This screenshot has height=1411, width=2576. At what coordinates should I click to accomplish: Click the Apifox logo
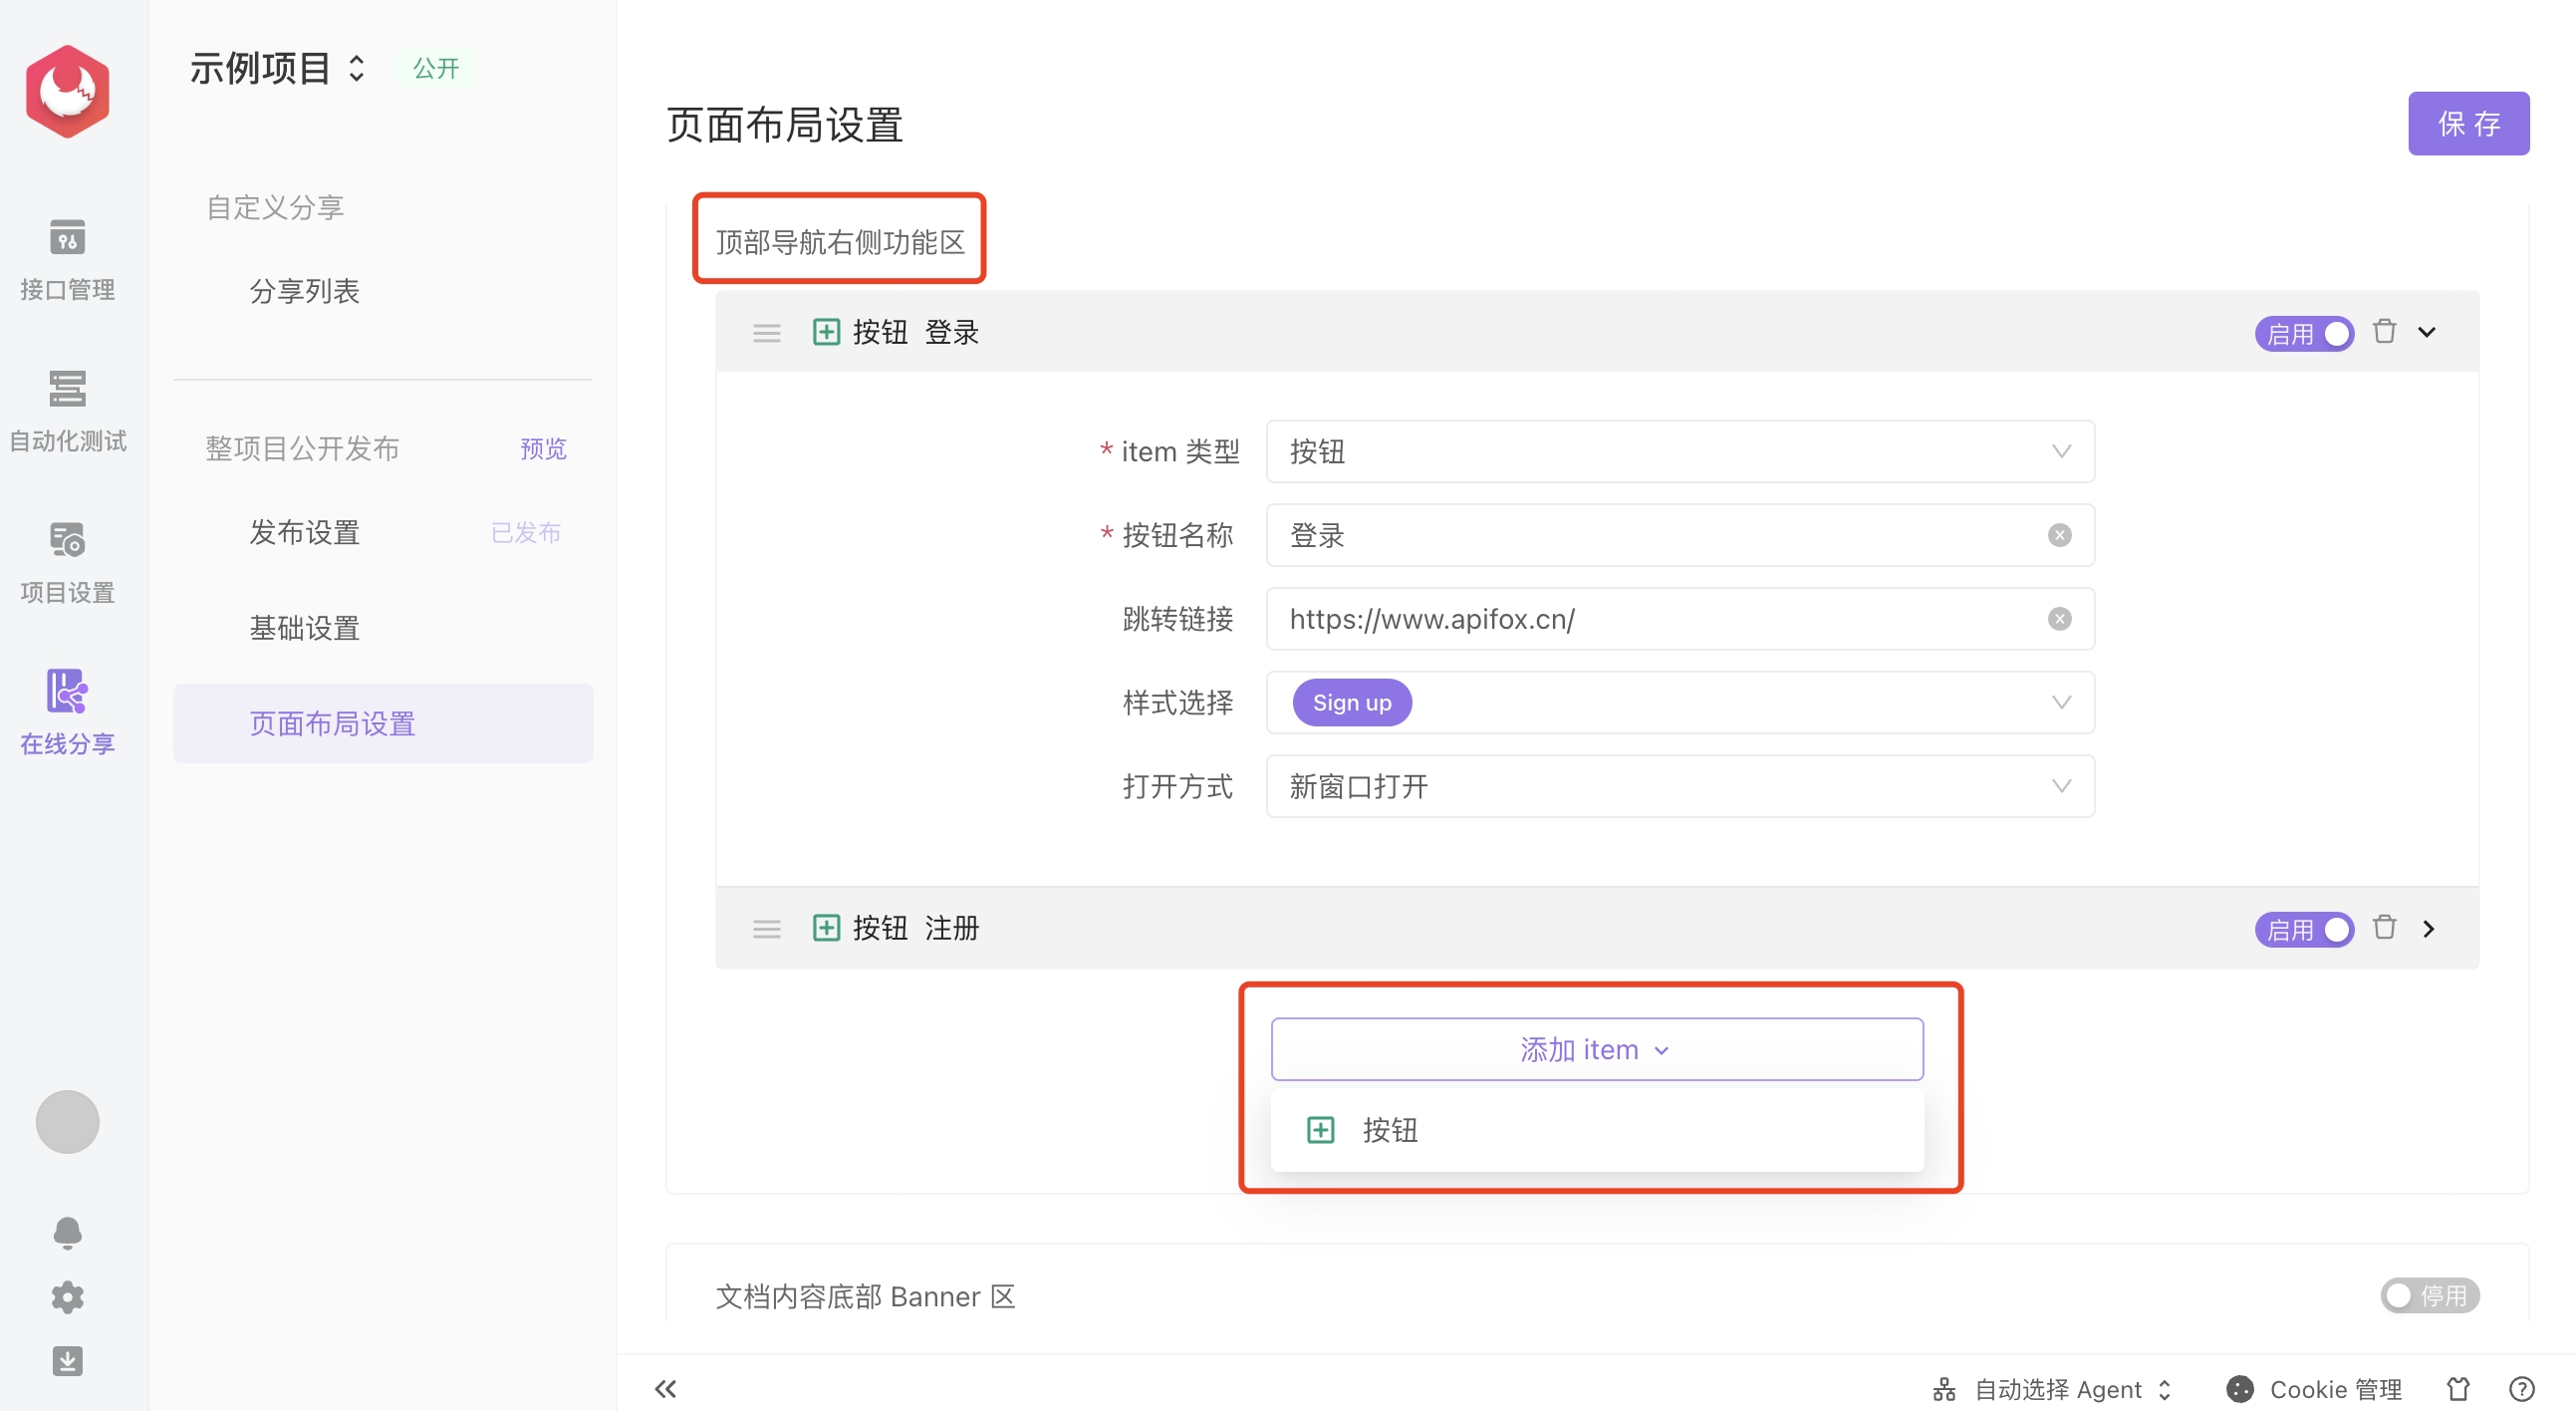[66, 90]
